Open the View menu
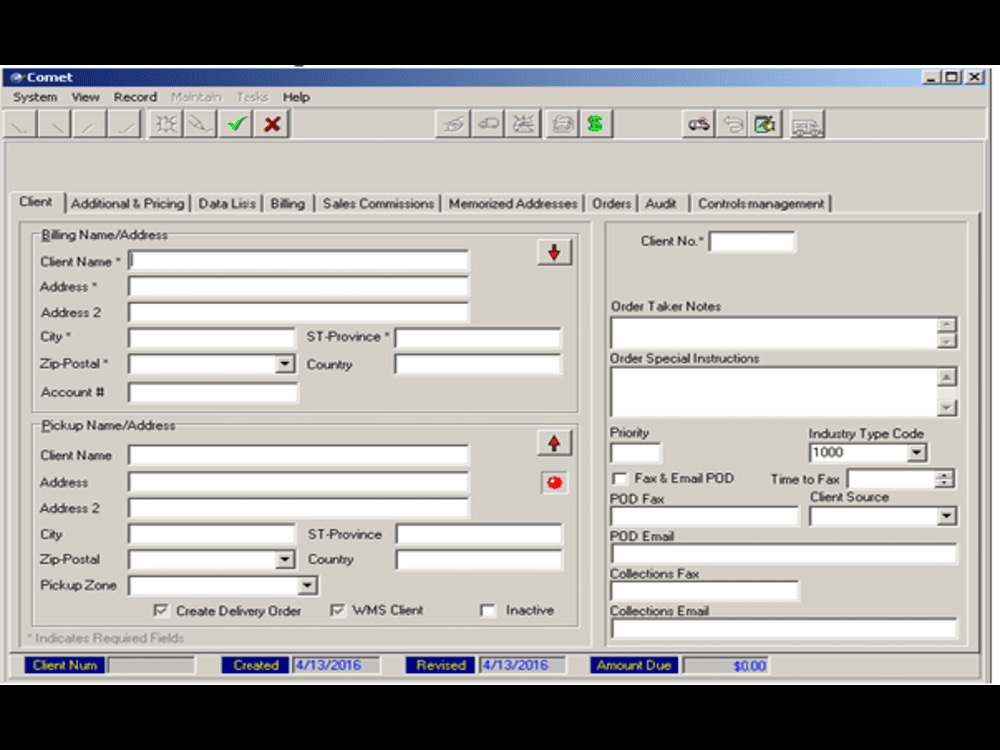The height and width of the screenshot is (750, 1000). 85,97
